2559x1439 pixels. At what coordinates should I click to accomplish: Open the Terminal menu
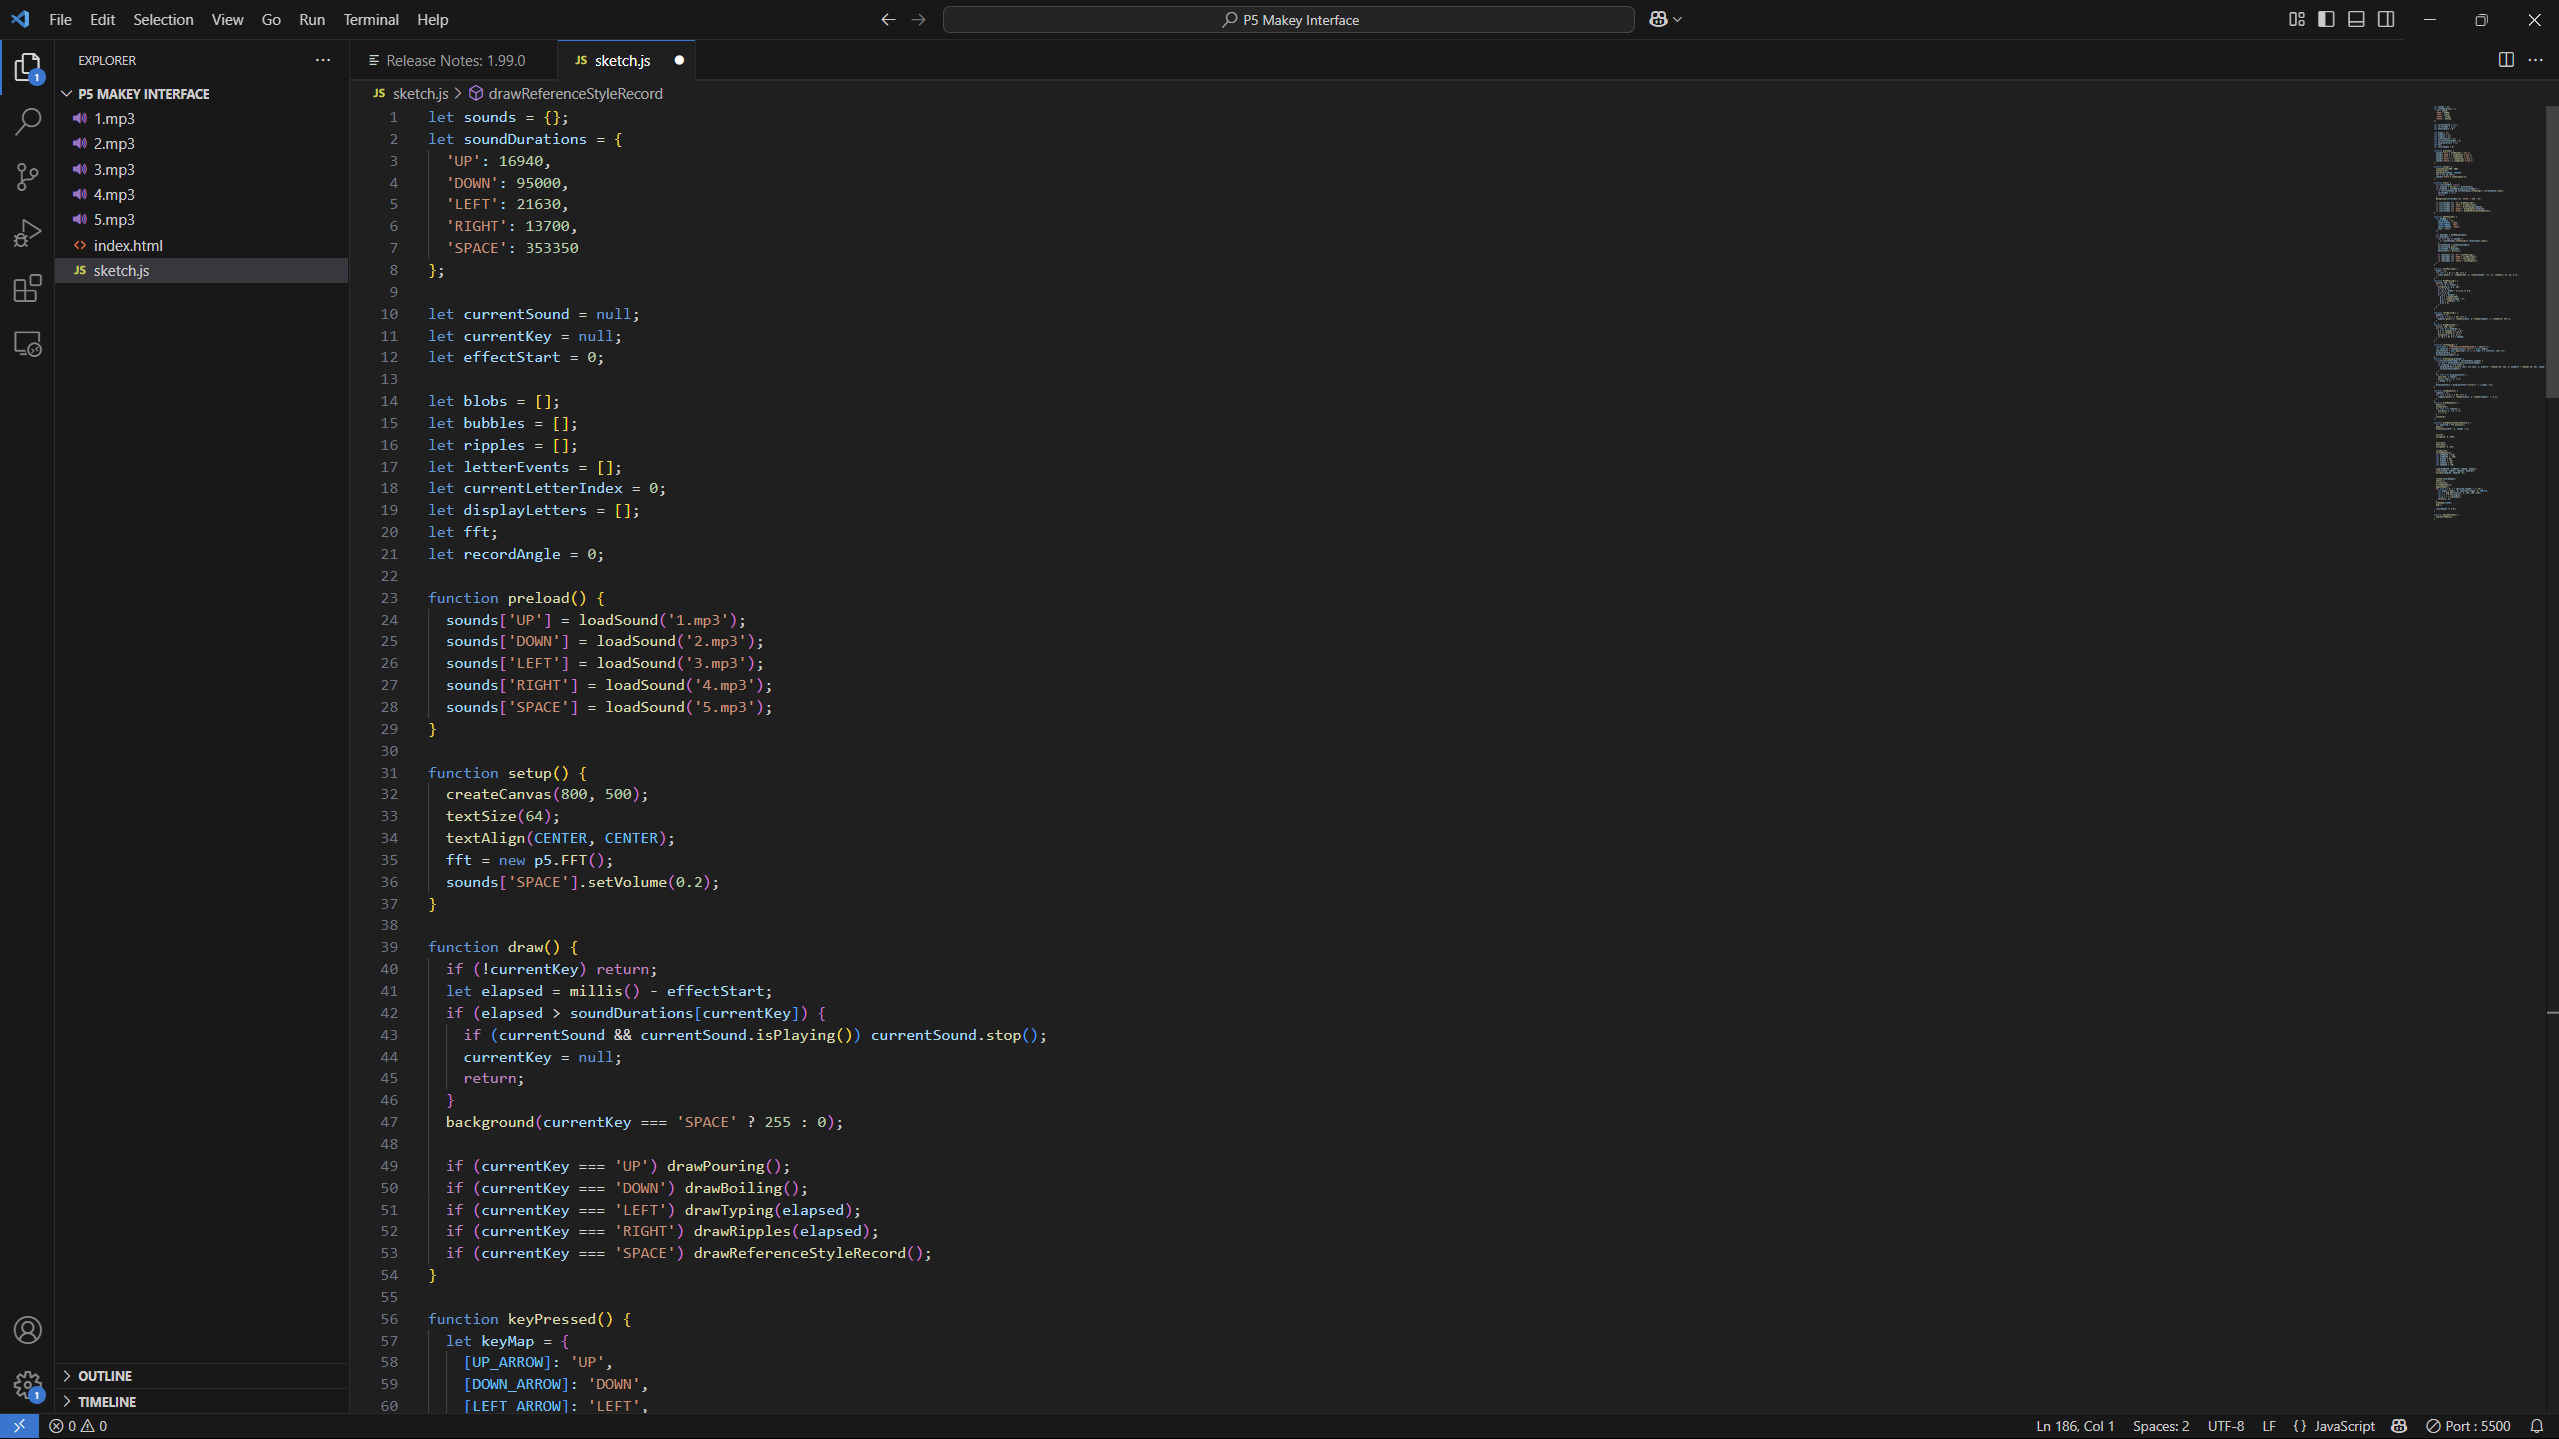pos(370,19)
